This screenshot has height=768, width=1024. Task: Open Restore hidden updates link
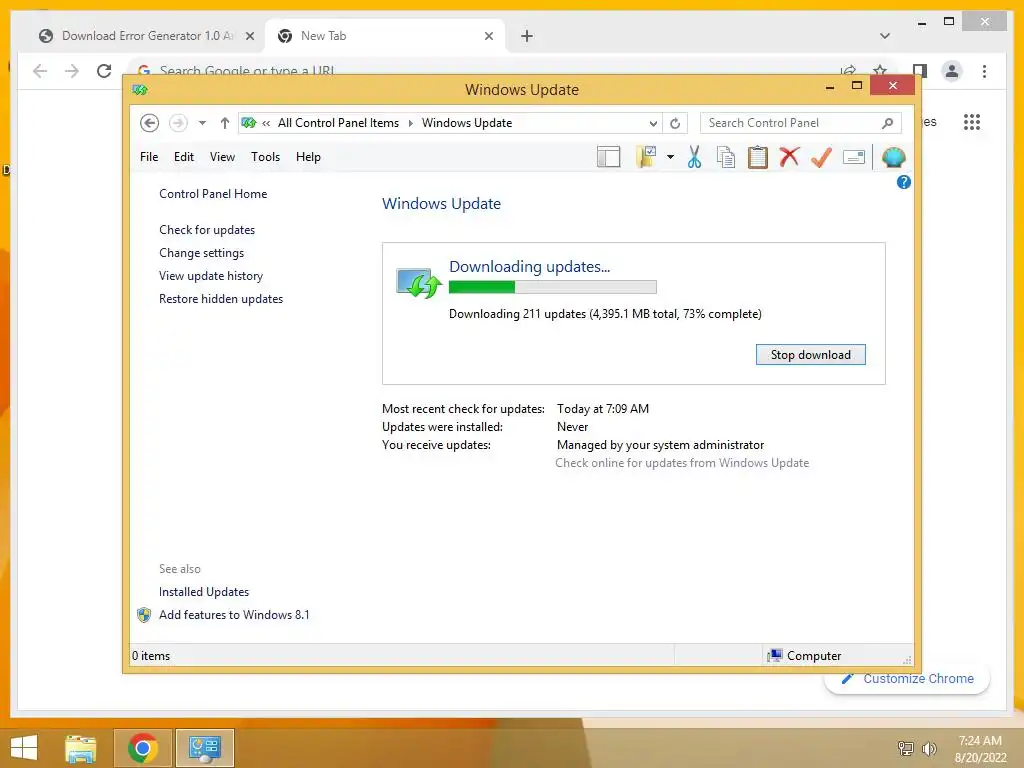click(x=221, y=298)
